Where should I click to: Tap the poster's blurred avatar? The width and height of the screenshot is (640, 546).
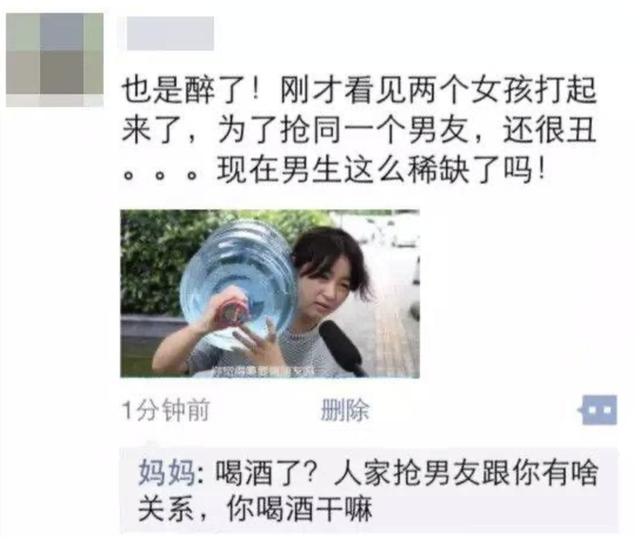pos(55,60)
